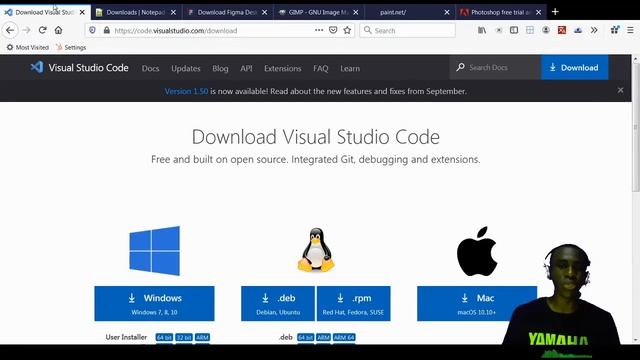Open the Firefox account avatar icon

pyautogui.click(x=546, y=30)
